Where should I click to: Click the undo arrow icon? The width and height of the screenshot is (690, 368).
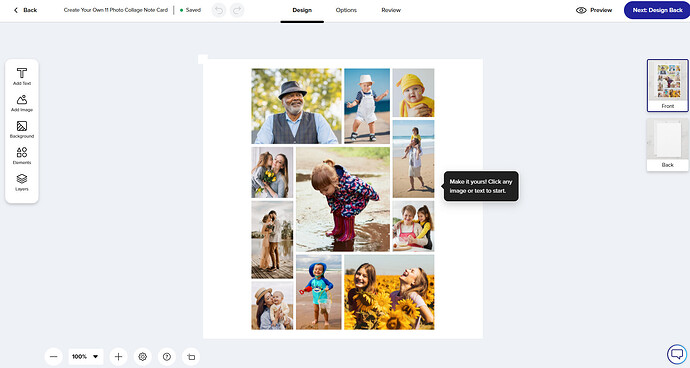tap(219, 10)
